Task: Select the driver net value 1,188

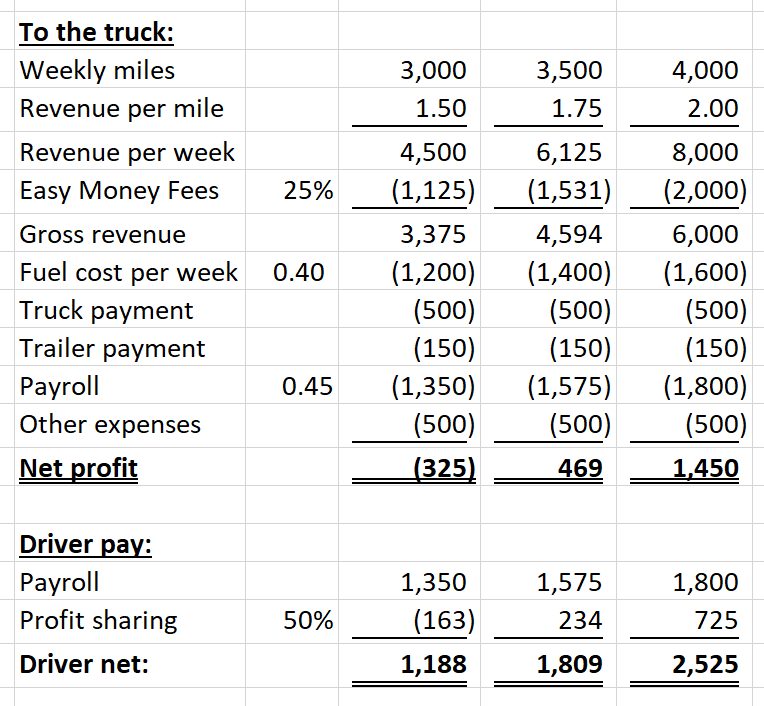Action: point(433,664)
